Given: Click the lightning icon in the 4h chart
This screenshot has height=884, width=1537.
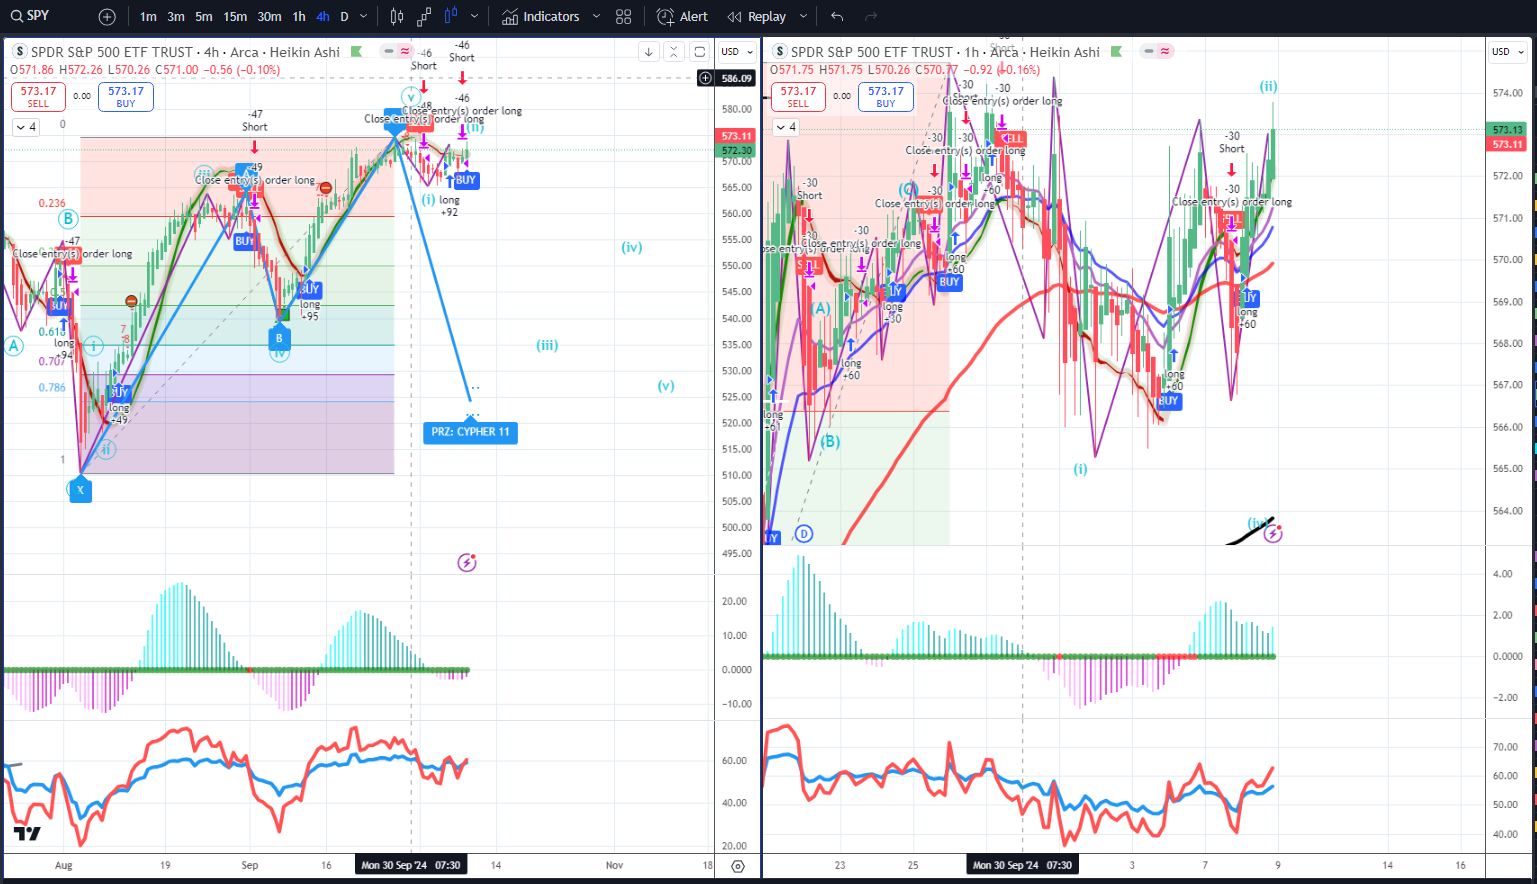Looking at the screenshot, I should pos(467,562).
